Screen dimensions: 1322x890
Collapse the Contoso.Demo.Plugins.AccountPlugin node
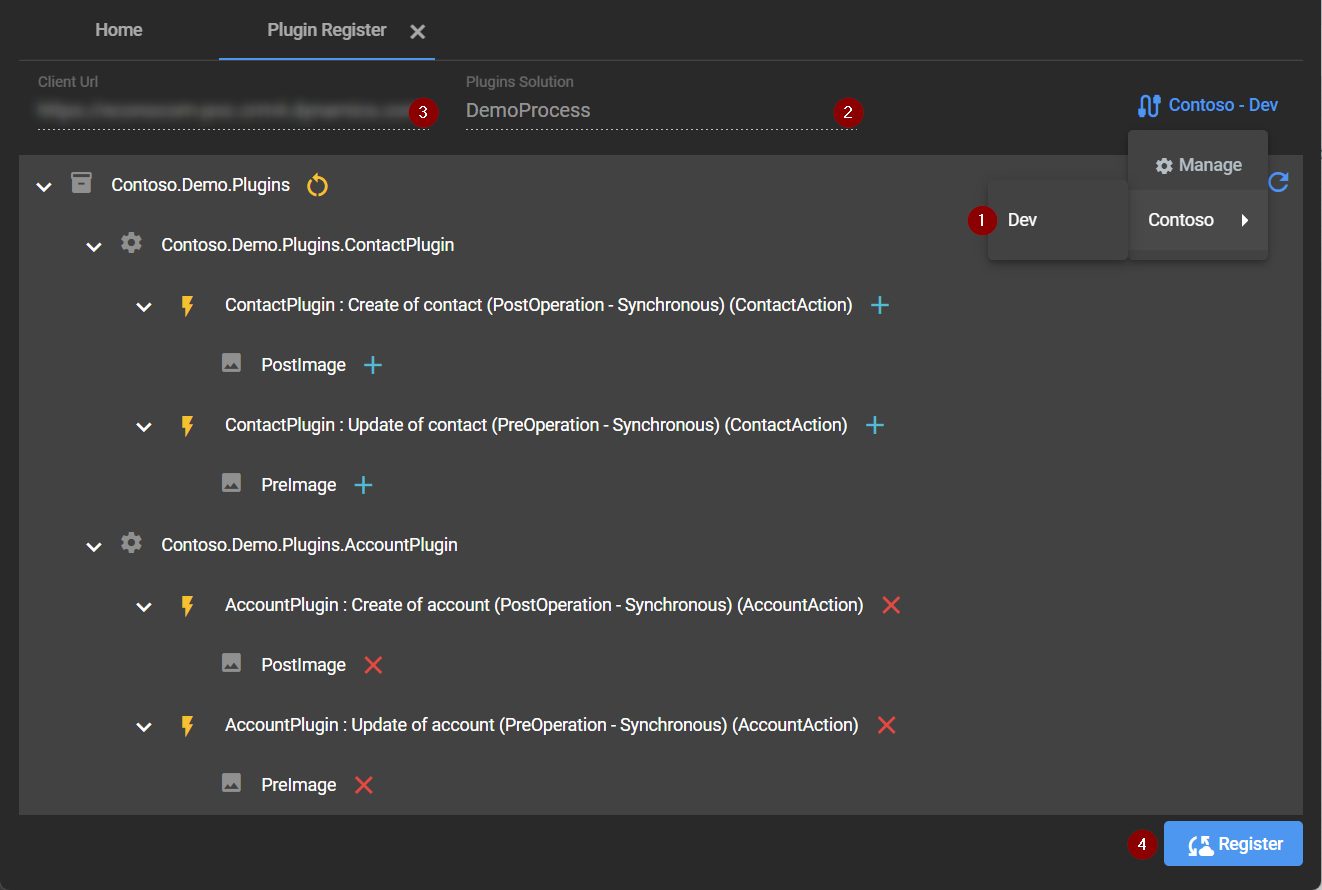94,546
